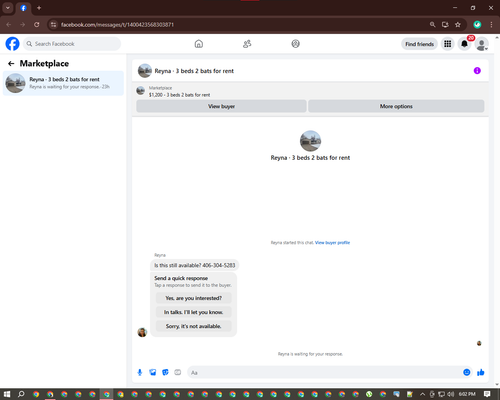The width and height of the screenshot is (500, 400).
Task: Send quick response "Sorry, it's not available."
Action: [x=193, y=326]
